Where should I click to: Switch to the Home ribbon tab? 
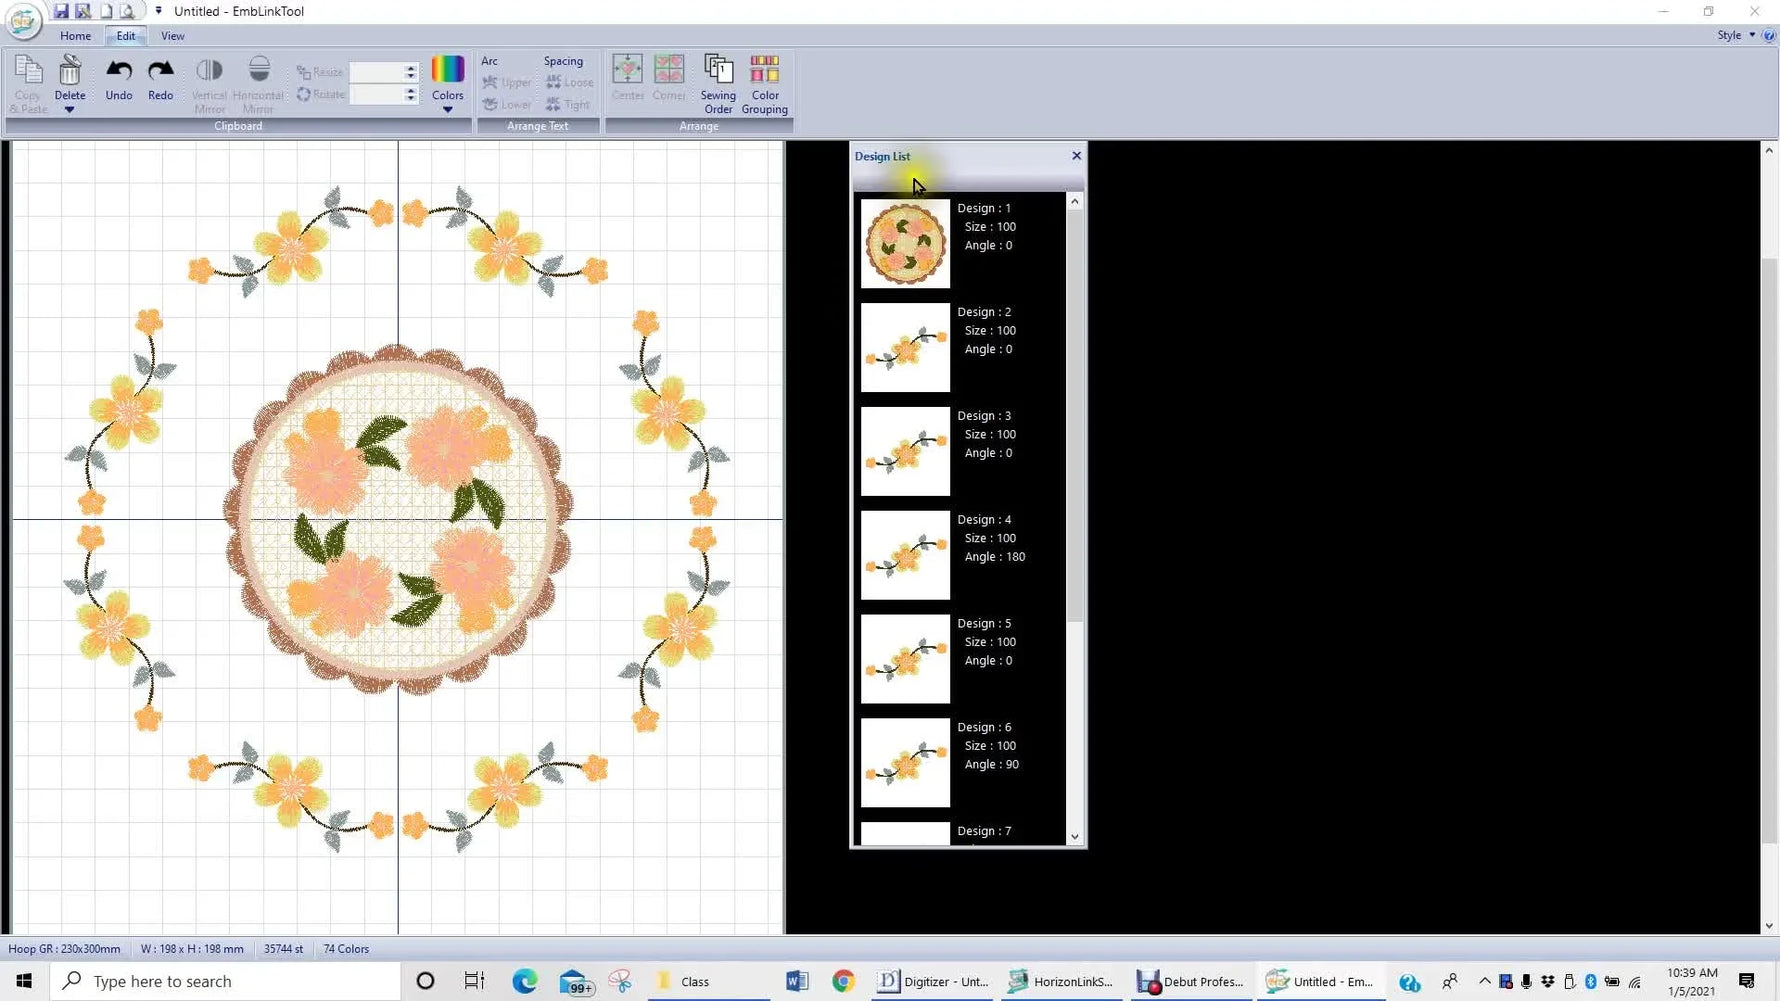pos(75,35)
